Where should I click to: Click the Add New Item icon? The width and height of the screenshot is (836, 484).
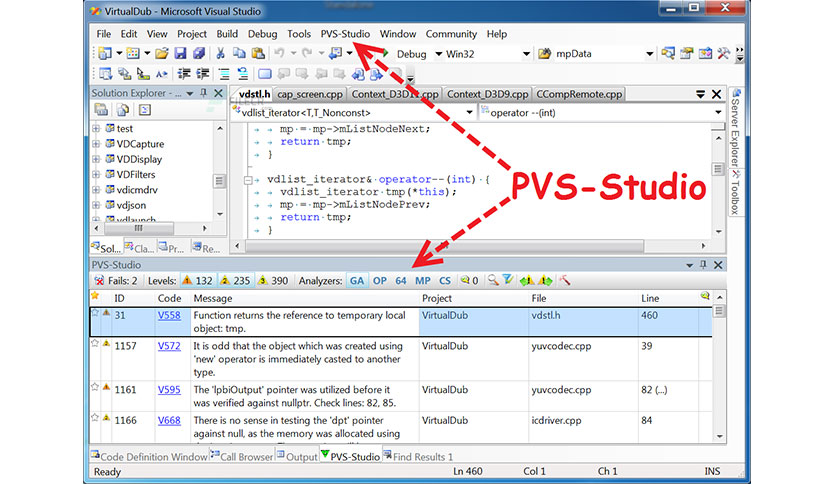click(133, 53)
